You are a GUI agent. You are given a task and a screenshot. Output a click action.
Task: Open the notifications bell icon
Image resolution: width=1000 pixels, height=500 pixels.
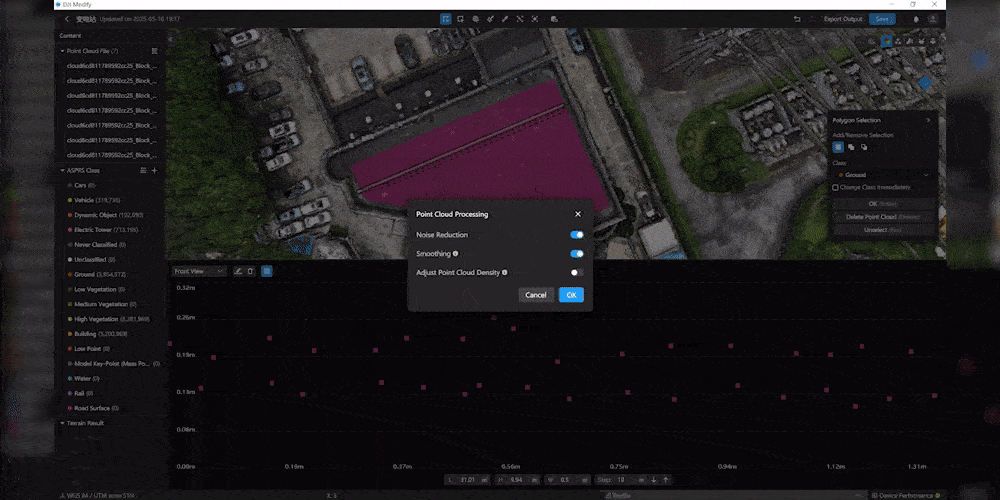916,19
